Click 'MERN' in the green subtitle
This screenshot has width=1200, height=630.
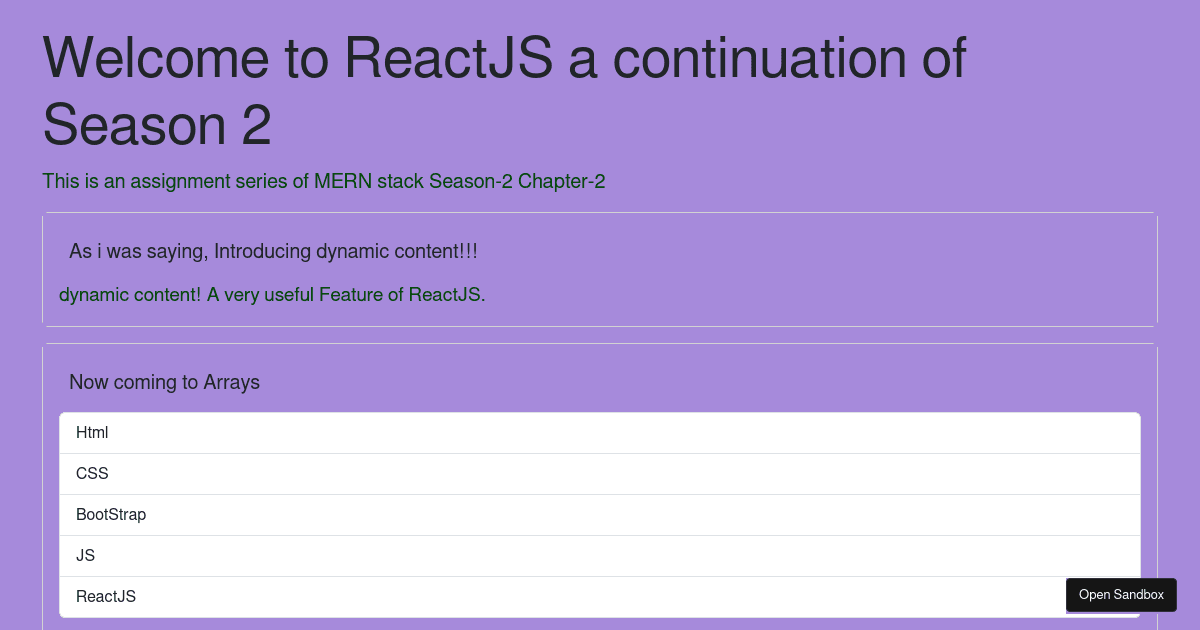(x=342, y=182)
